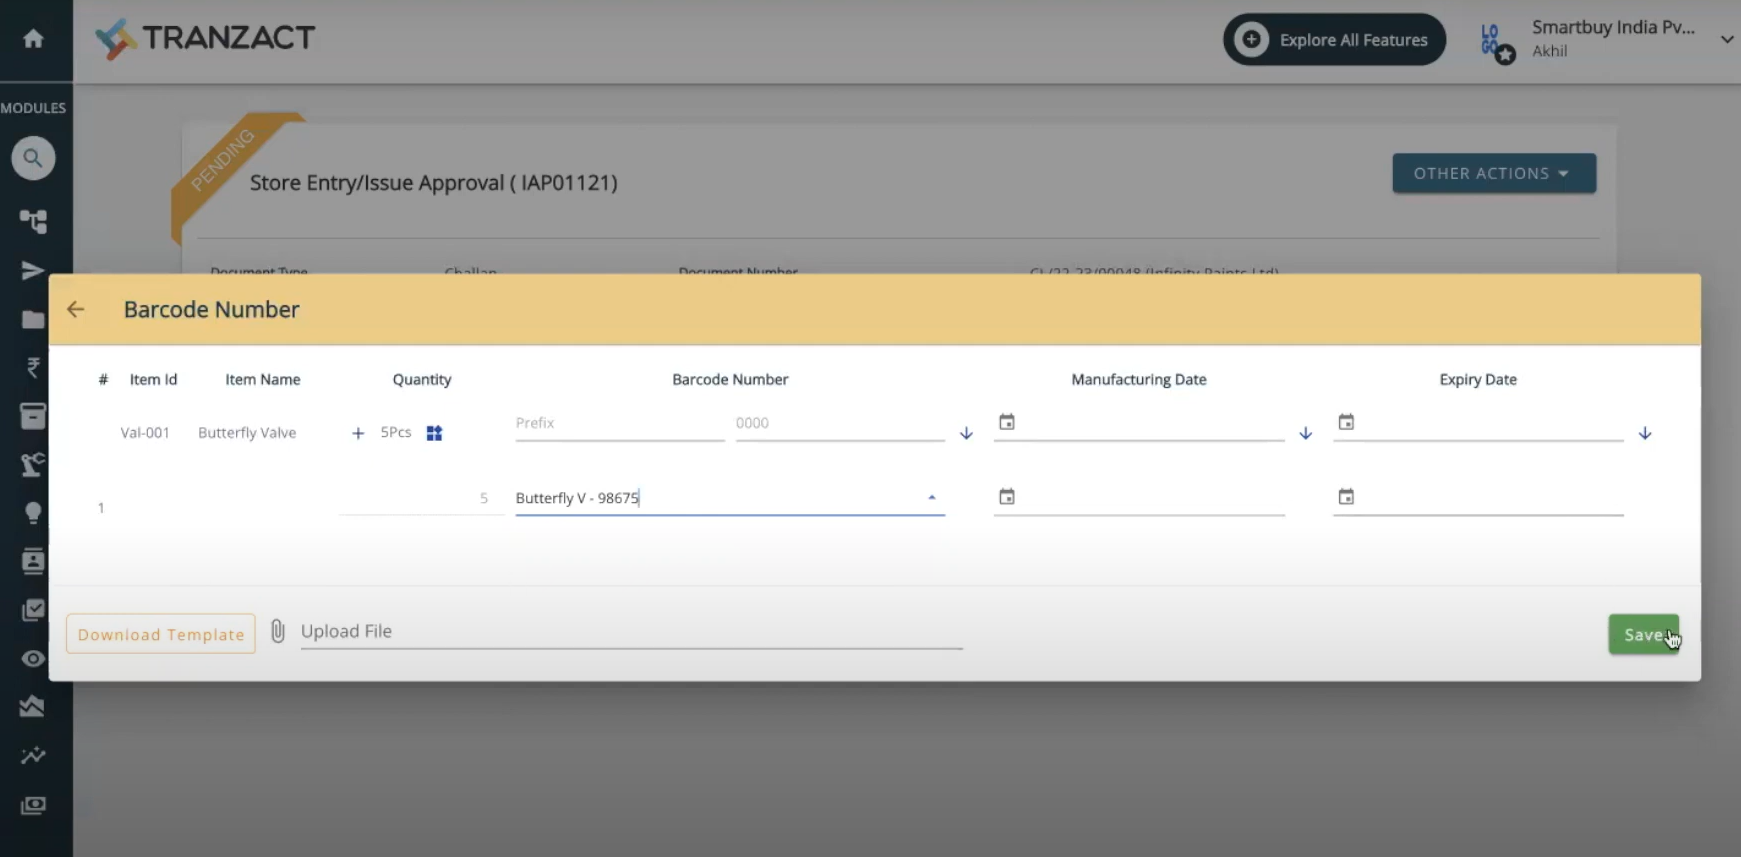
Task: Click the Butterfly Valve item name
Action: [x=247, y=433]
